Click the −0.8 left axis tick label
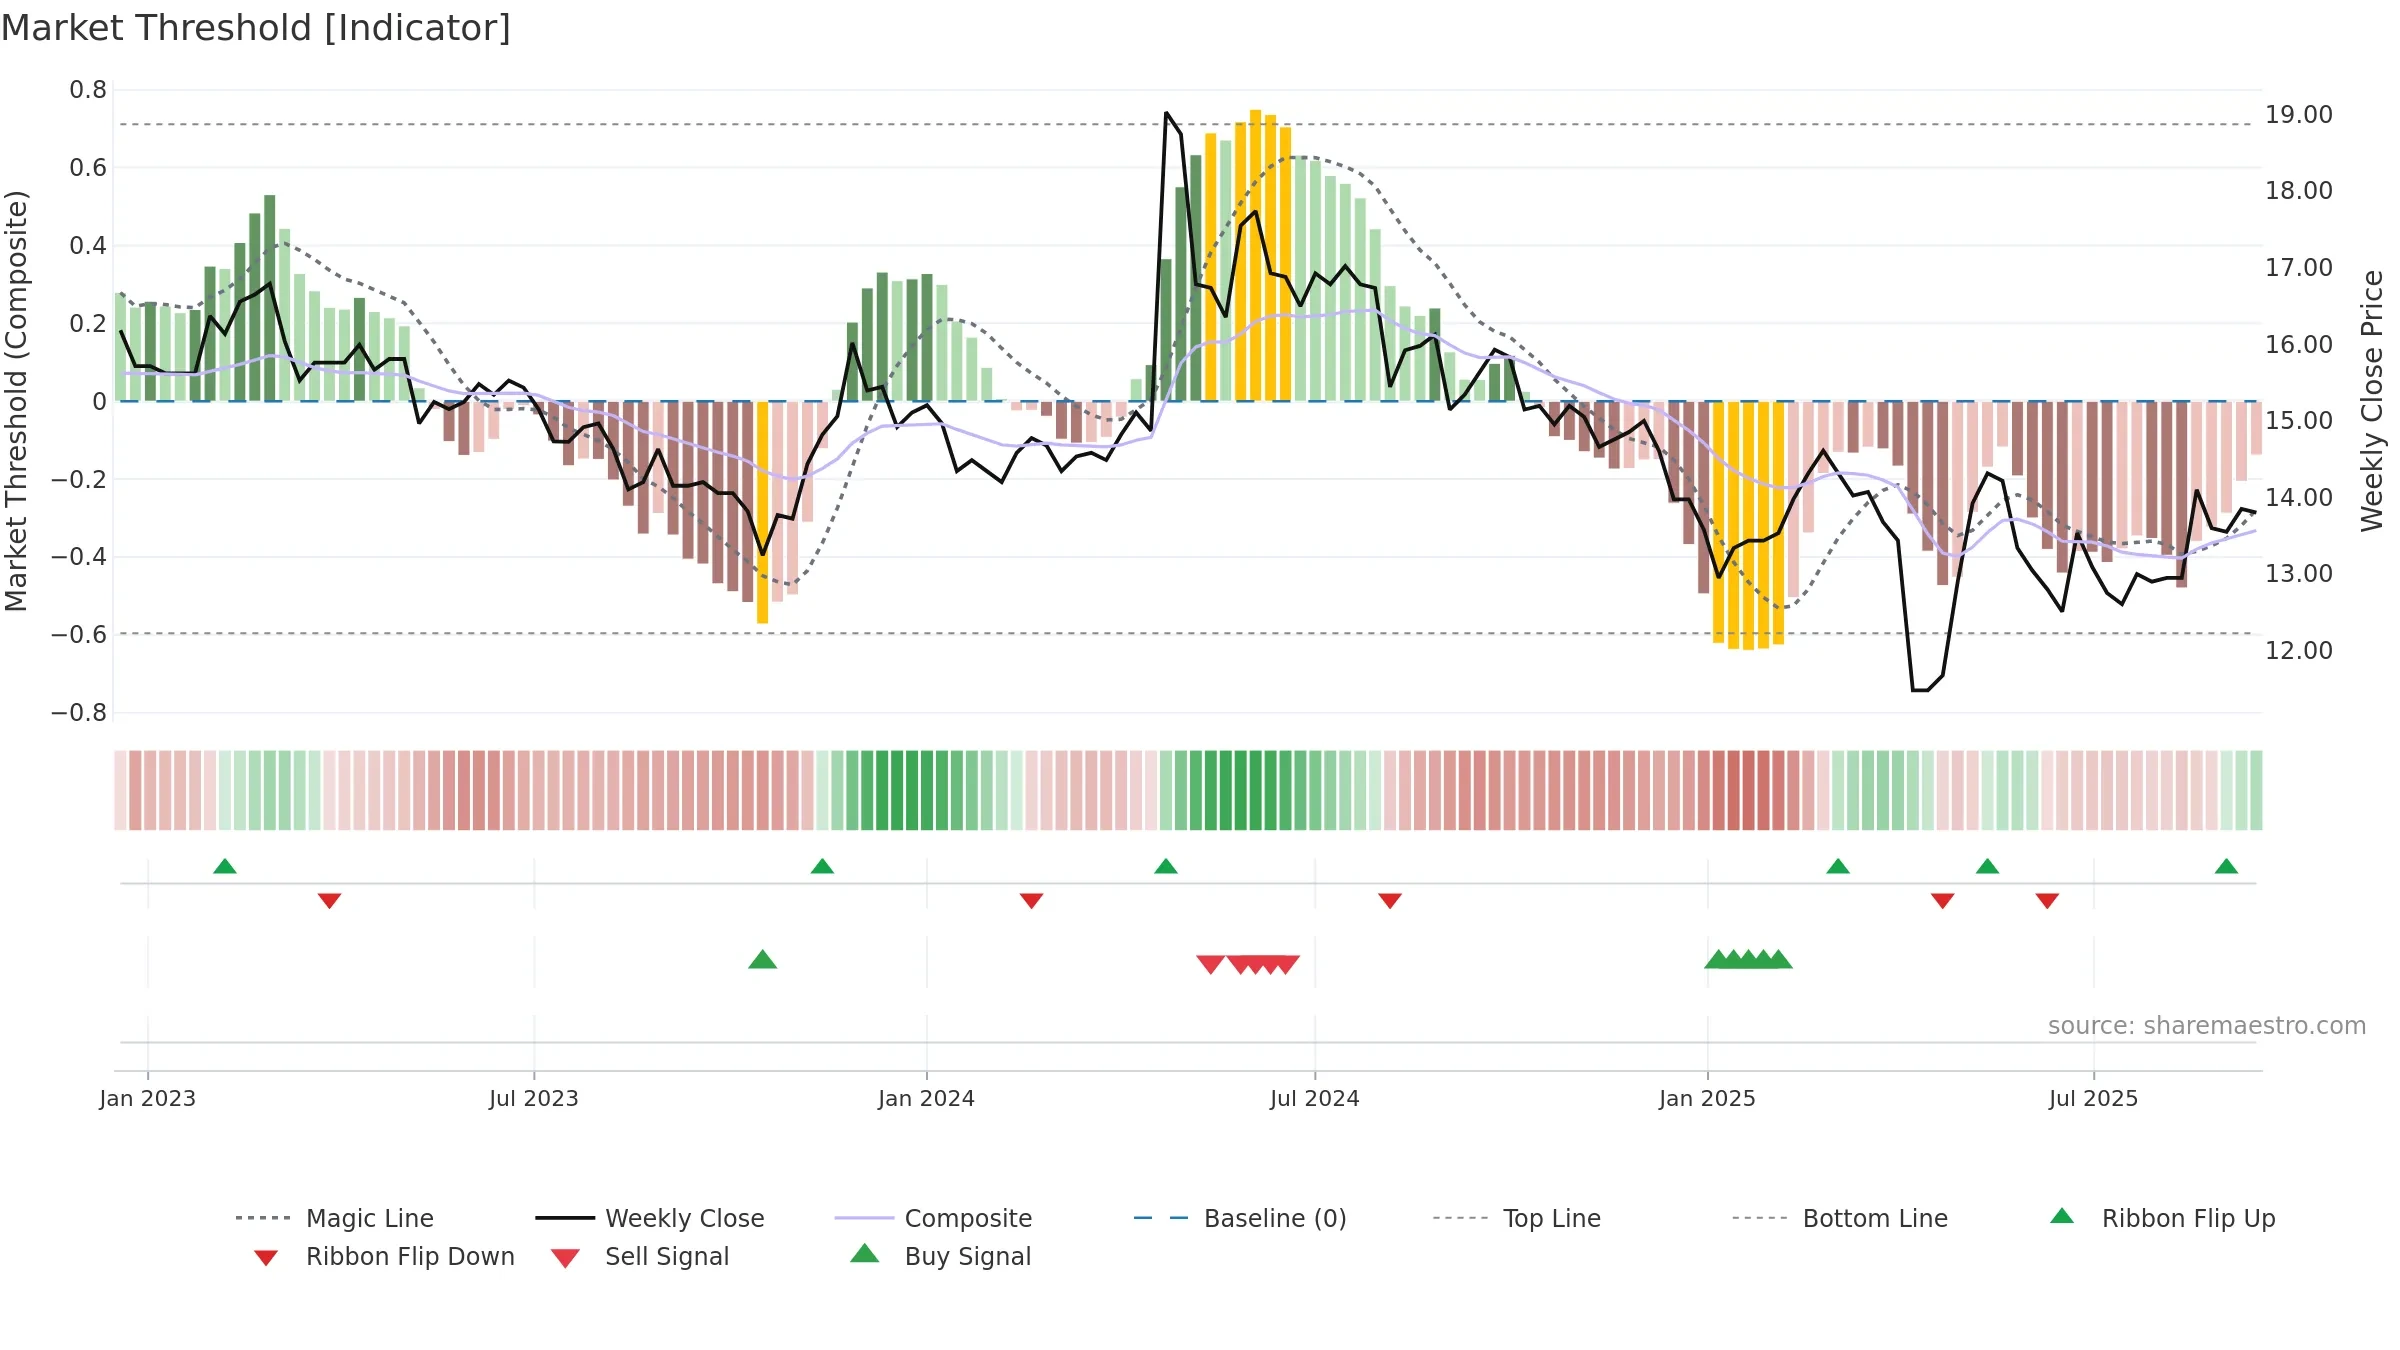This screenshot has height=1350, width=2400. coord(79,713)
